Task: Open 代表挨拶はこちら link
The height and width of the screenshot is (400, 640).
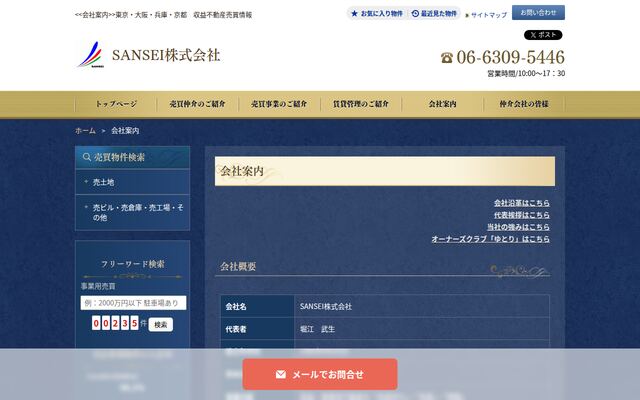Action: click(x=522, y=215)
